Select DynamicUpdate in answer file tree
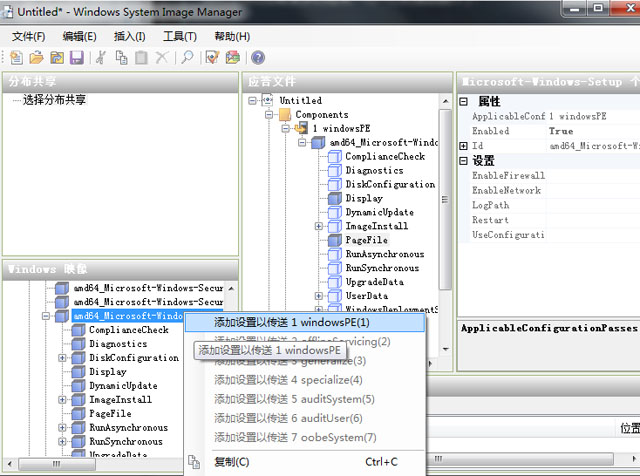640x476 pixels. (380, 212)
